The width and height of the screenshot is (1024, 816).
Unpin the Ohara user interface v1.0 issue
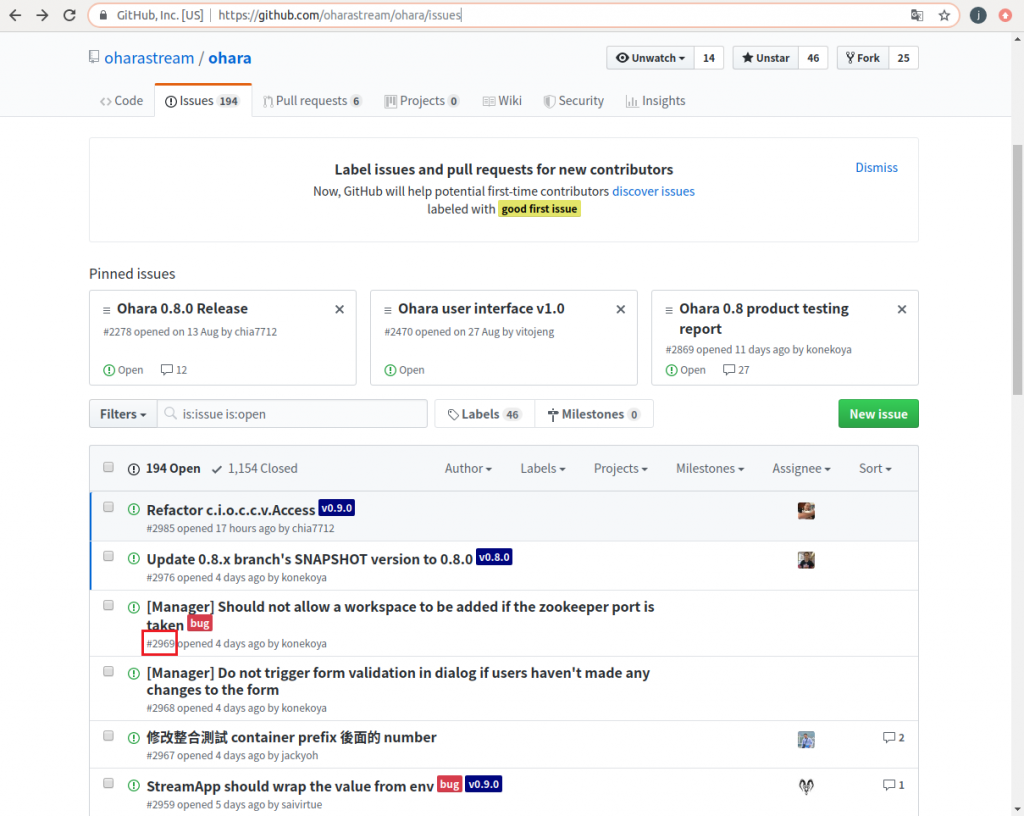point(620,309)
